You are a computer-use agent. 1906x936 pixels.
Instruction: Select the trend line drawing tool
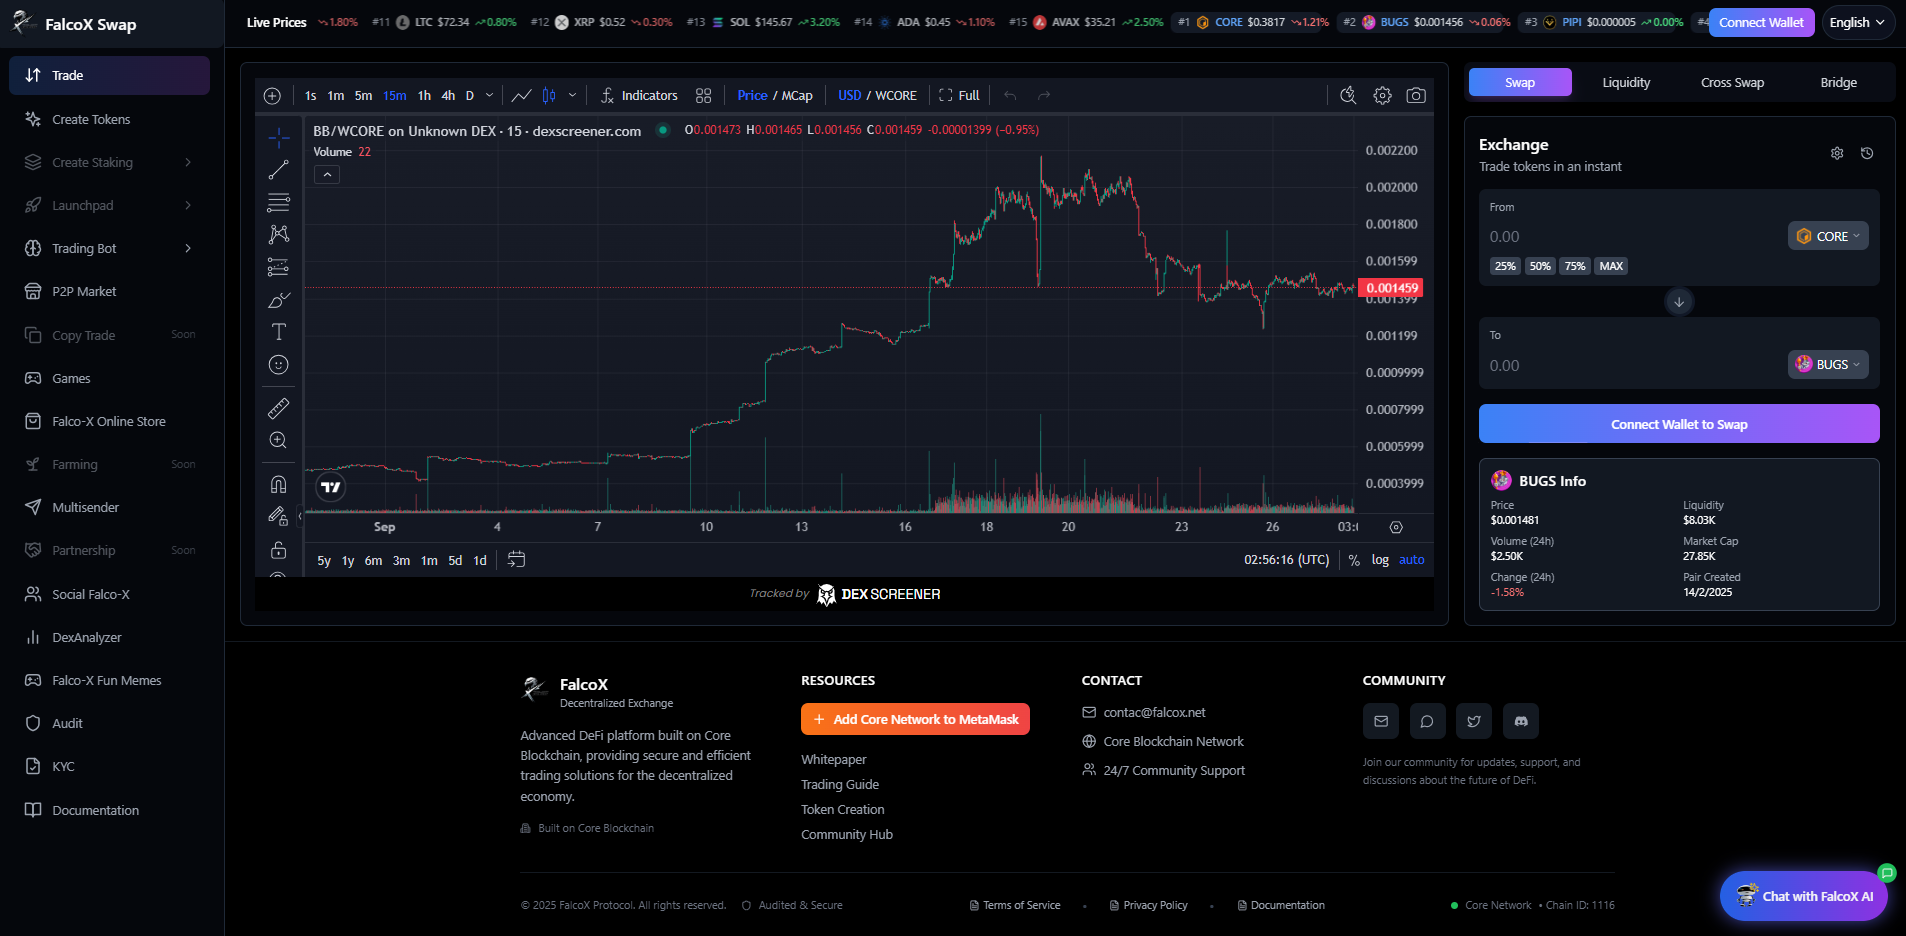click(279, 170)
